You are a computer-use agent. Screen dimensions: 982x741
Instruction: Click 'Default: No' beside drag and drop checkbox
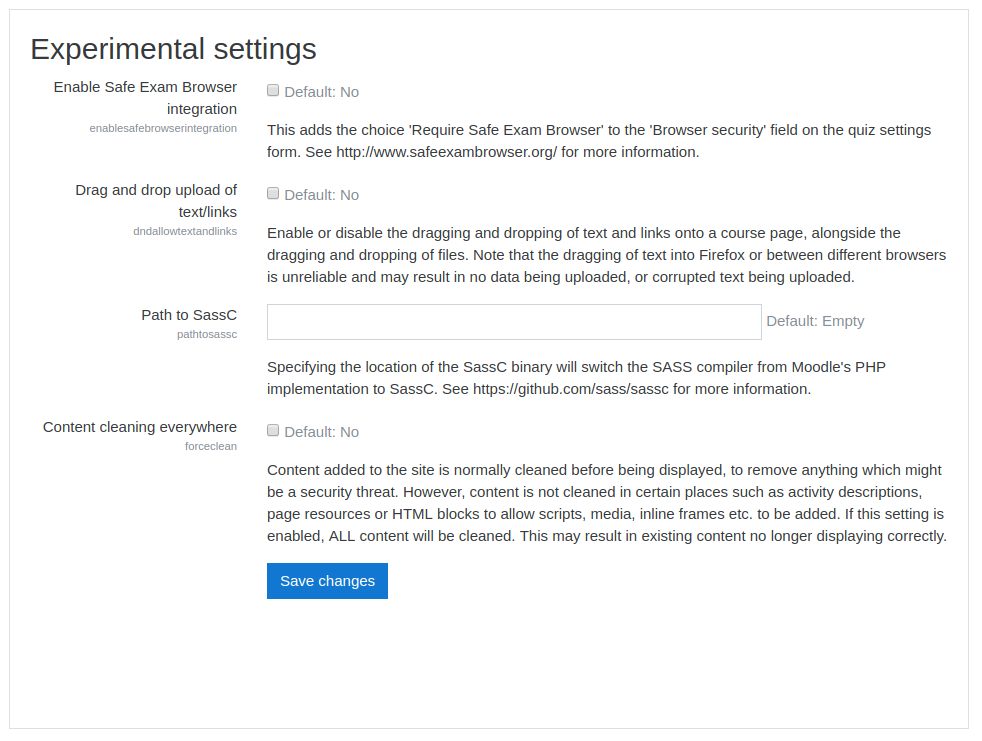tap(321, 195)
